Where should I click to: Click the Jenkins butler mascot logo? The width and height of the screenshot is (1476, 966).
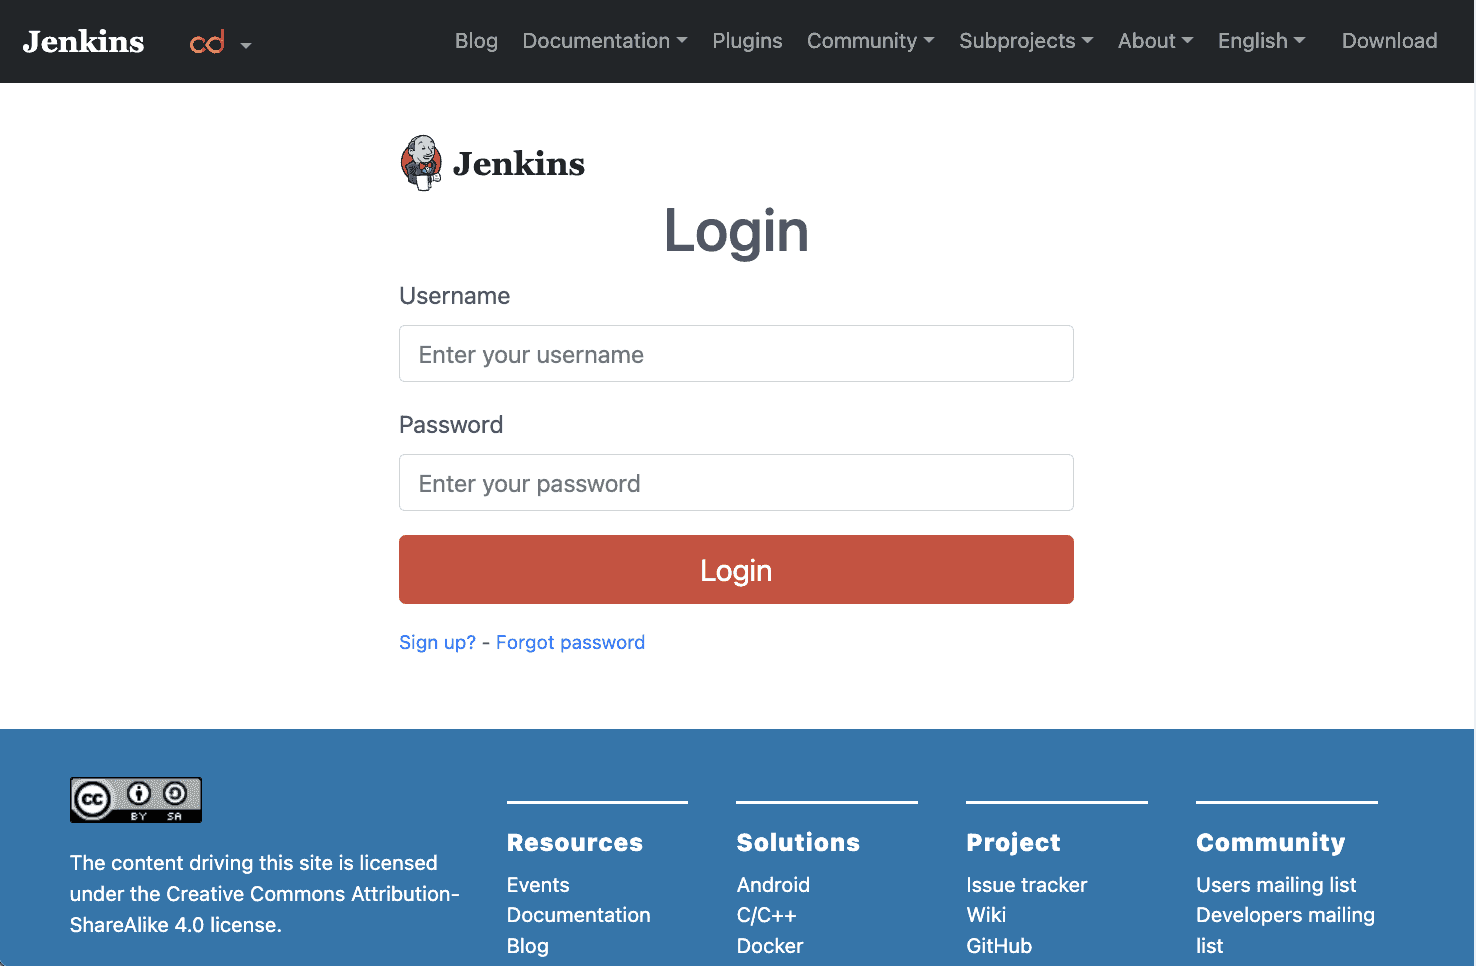(x=421, y=163)
